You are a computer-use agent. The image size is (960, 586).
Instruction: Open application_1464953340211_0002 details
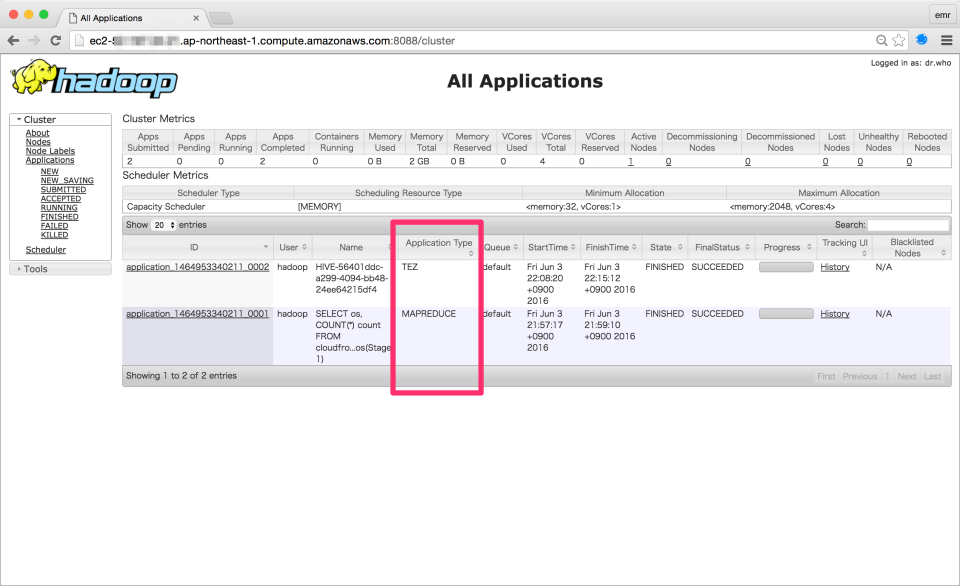pyautogui.click(x=197, y=267)
